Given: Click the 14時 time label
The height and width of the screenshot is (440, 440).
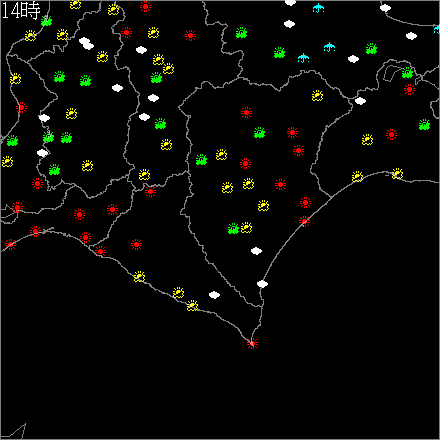Looking at the screenshot, I should pos(21,11).
